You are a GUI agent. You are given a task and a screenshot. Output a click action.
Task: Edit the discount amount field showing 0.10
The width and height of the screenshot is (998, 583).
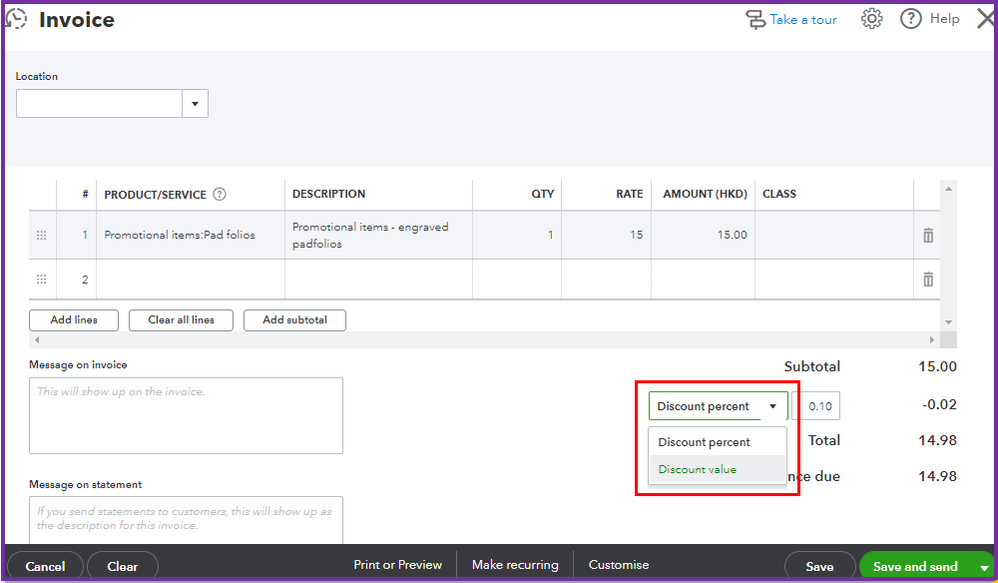(819, 406)
